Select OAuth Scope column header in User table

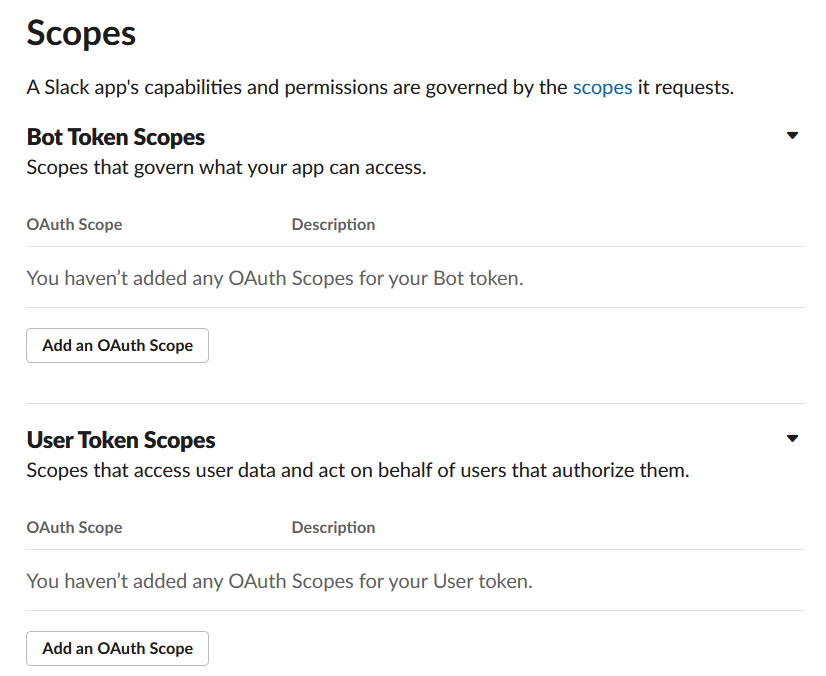[74, 527]
